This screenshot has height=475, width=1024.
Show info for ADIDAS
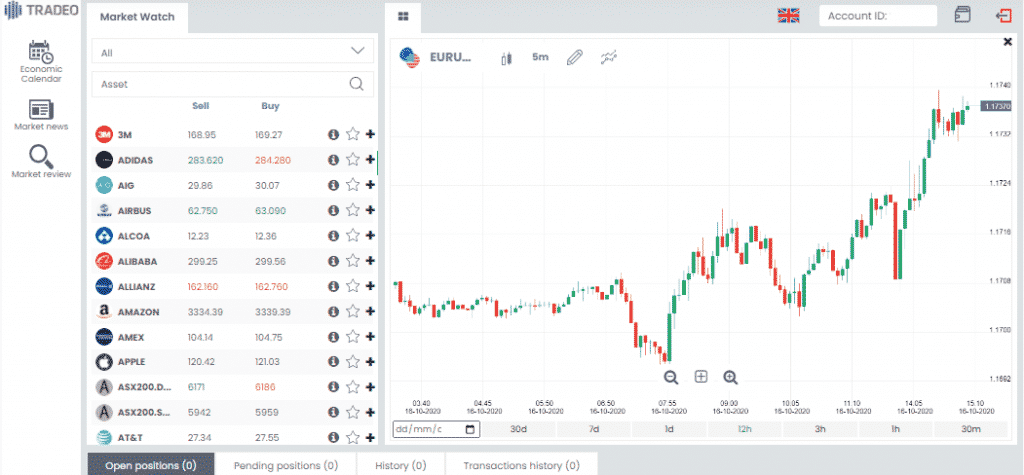333,159
